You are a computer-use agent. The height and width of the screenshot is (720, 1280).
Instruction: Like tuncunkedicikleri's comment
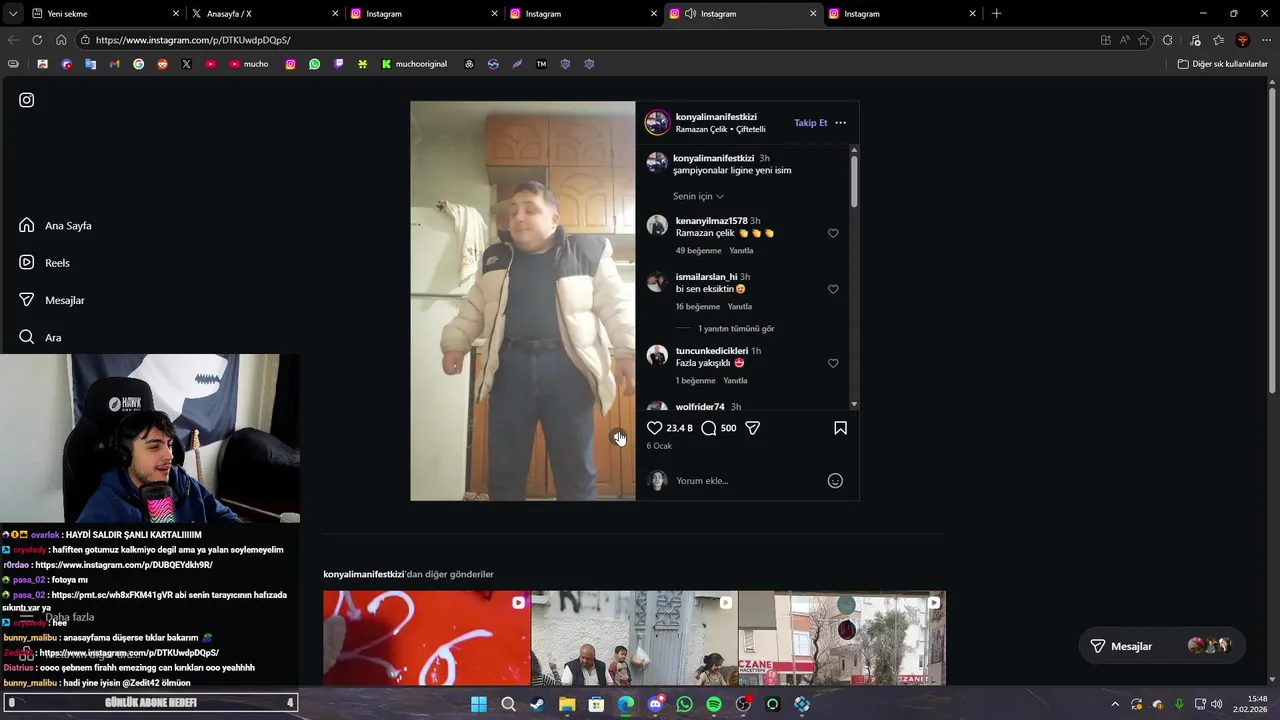pos(833,363)
